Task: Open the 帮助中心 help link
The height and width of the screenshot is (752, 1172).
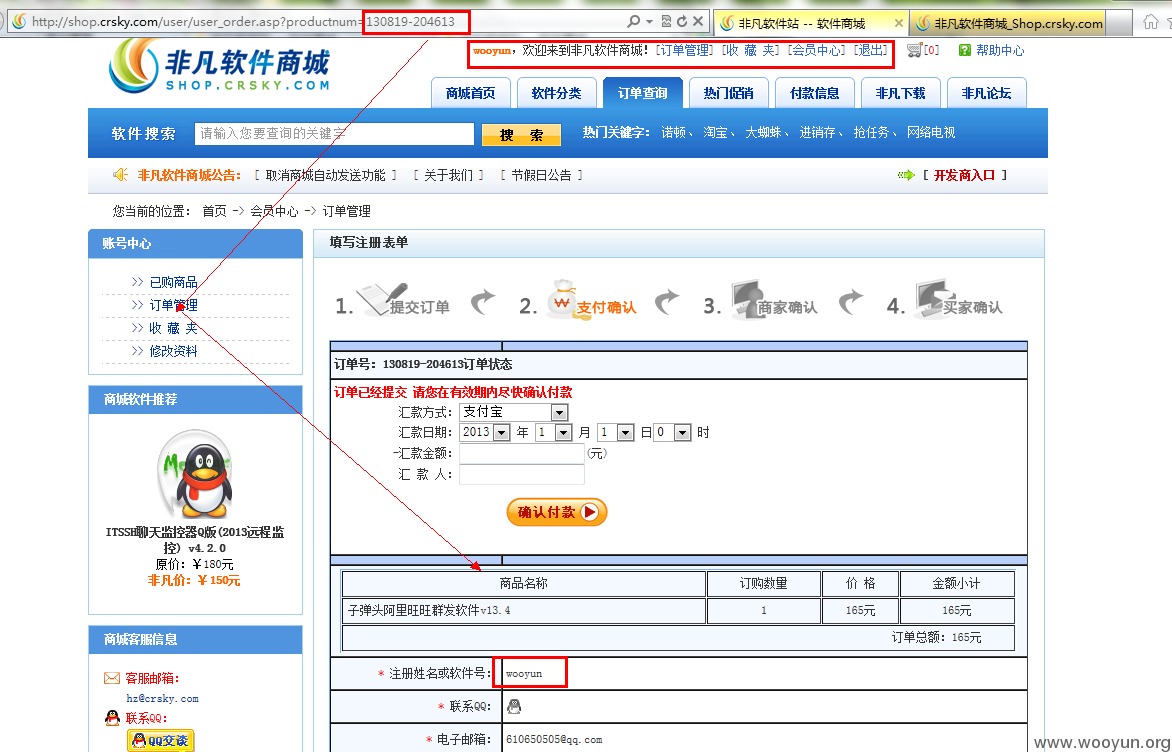Action: (x=999, y=50)
